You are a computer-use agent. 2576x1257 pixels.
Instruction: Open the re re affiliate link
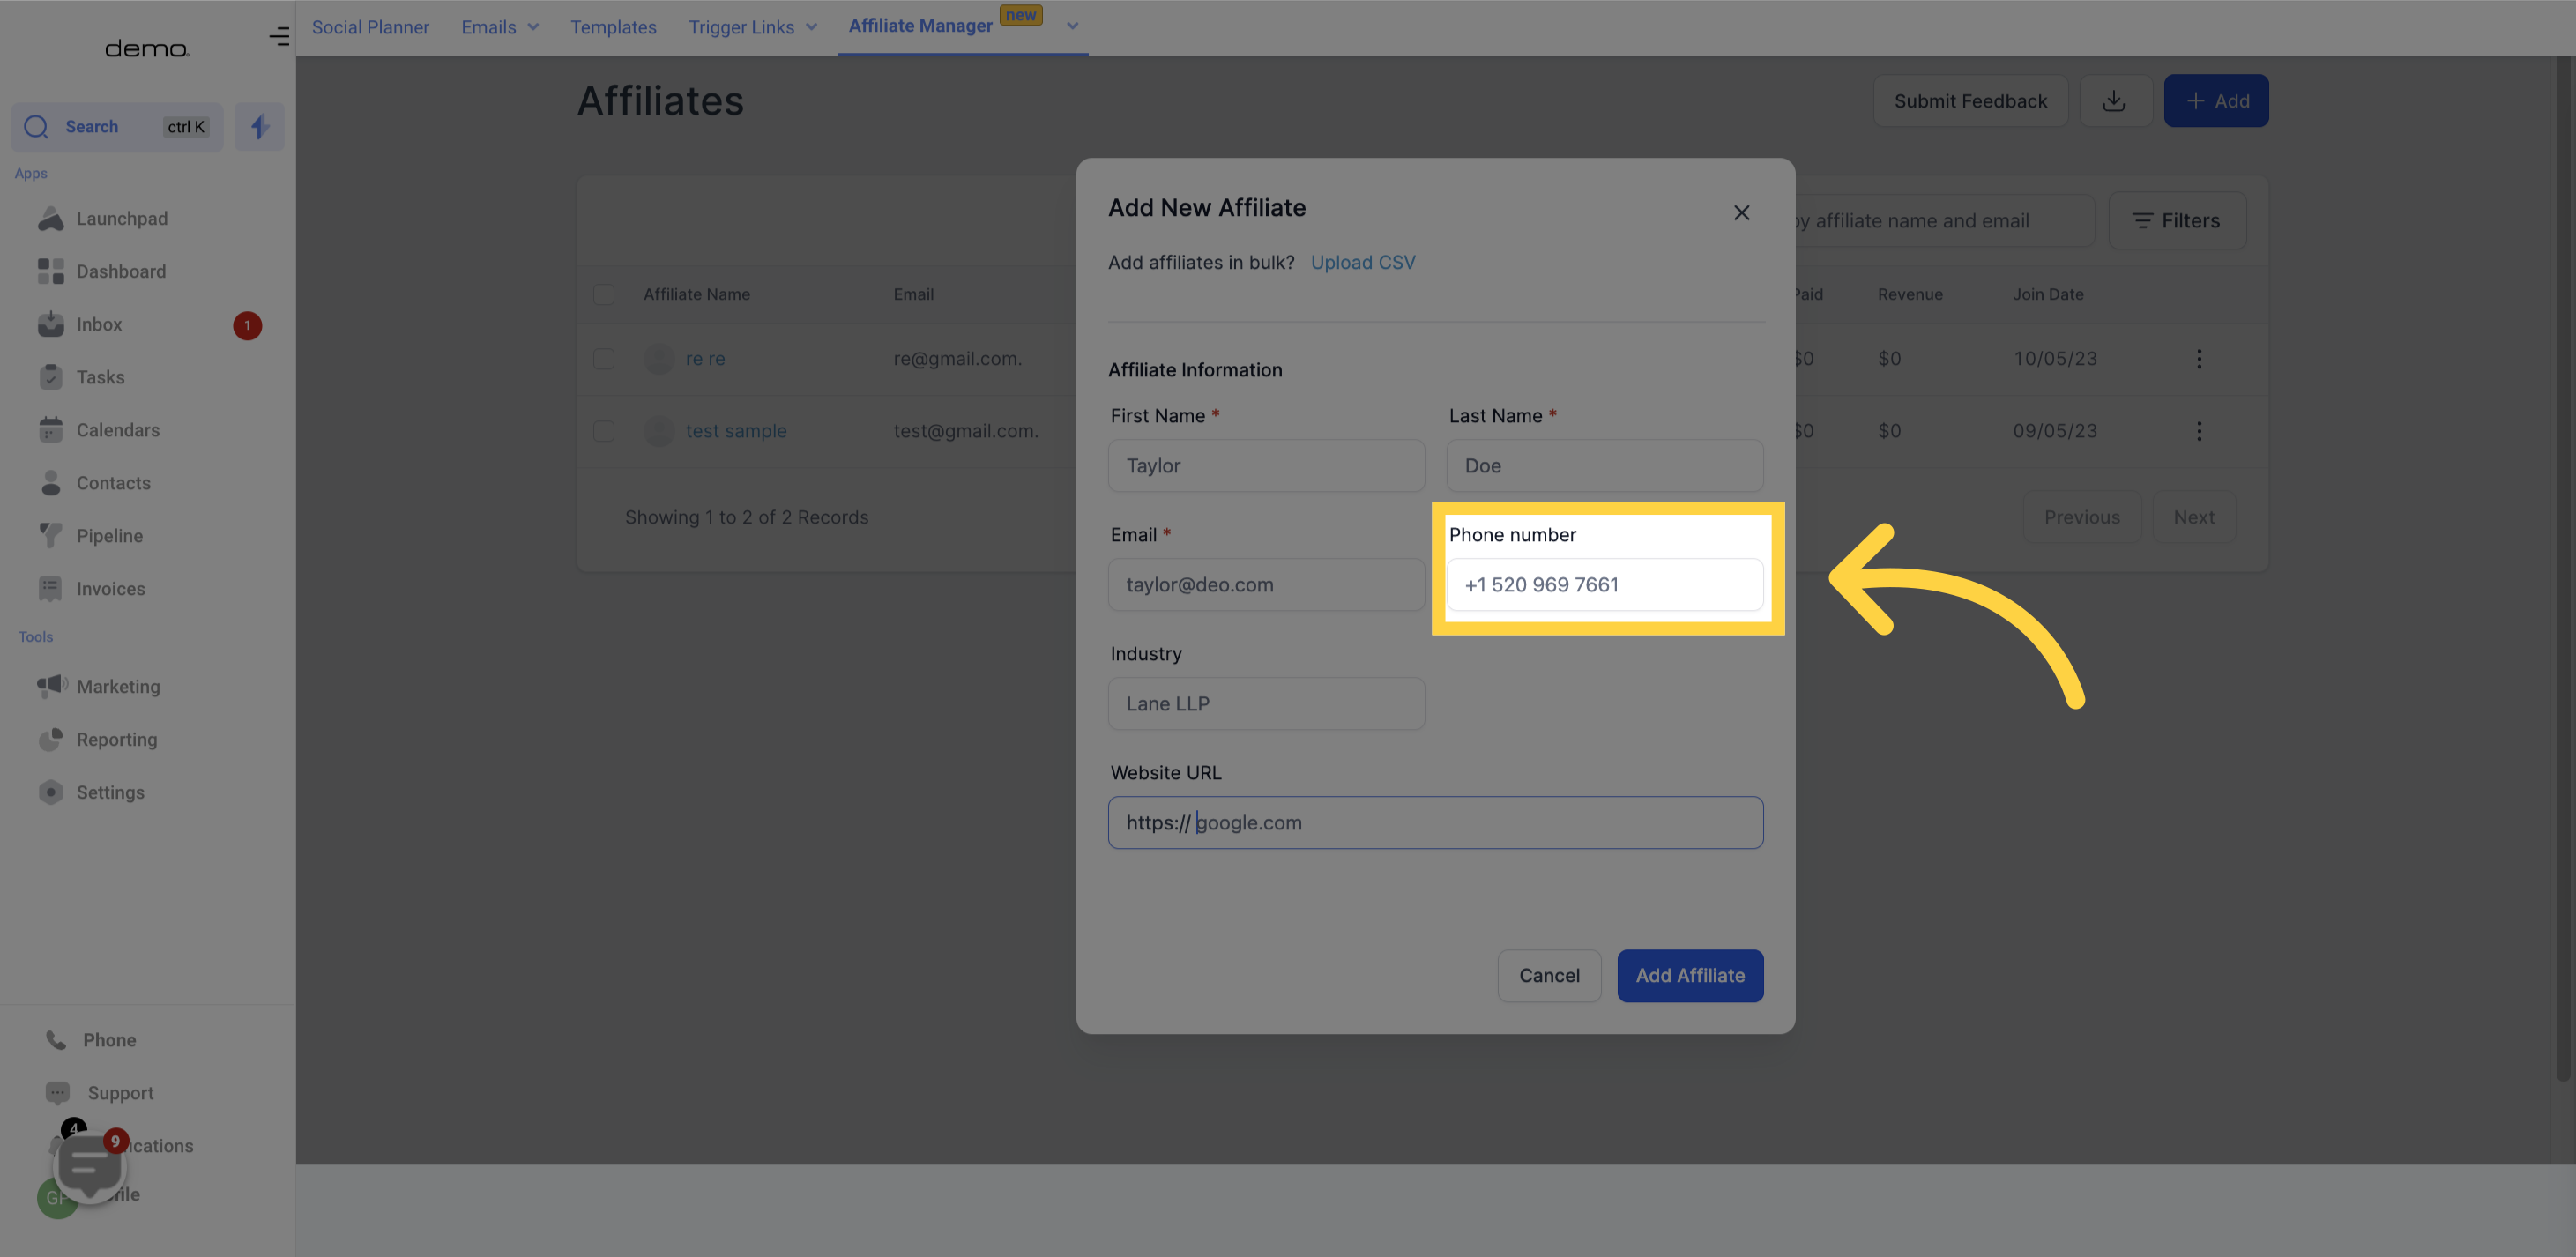coord(704,359)
